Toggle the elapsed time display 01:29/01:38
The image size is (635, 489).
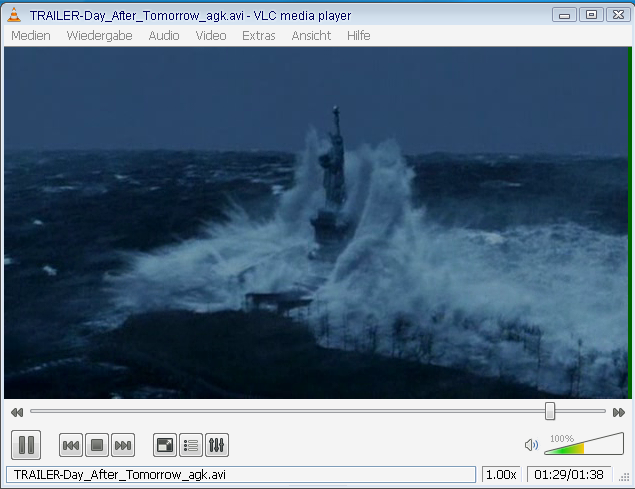(569, 474)
